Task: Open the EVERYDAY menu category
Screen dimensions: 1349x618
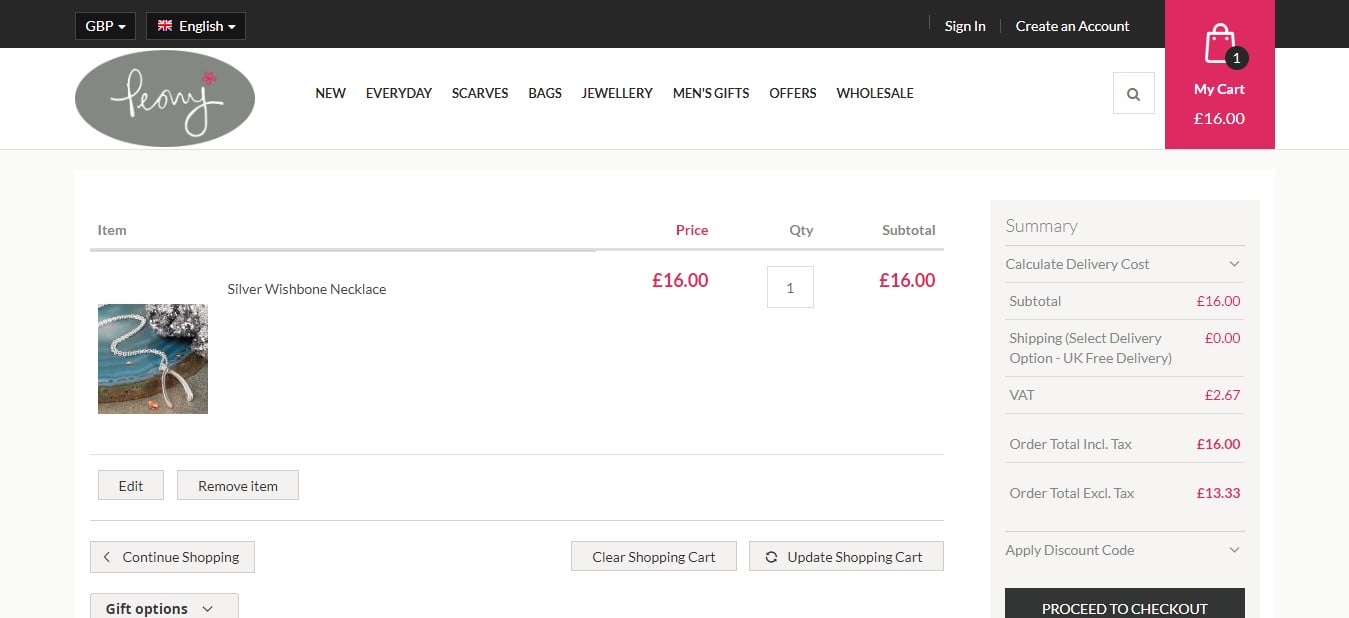Action: point(399,93)
